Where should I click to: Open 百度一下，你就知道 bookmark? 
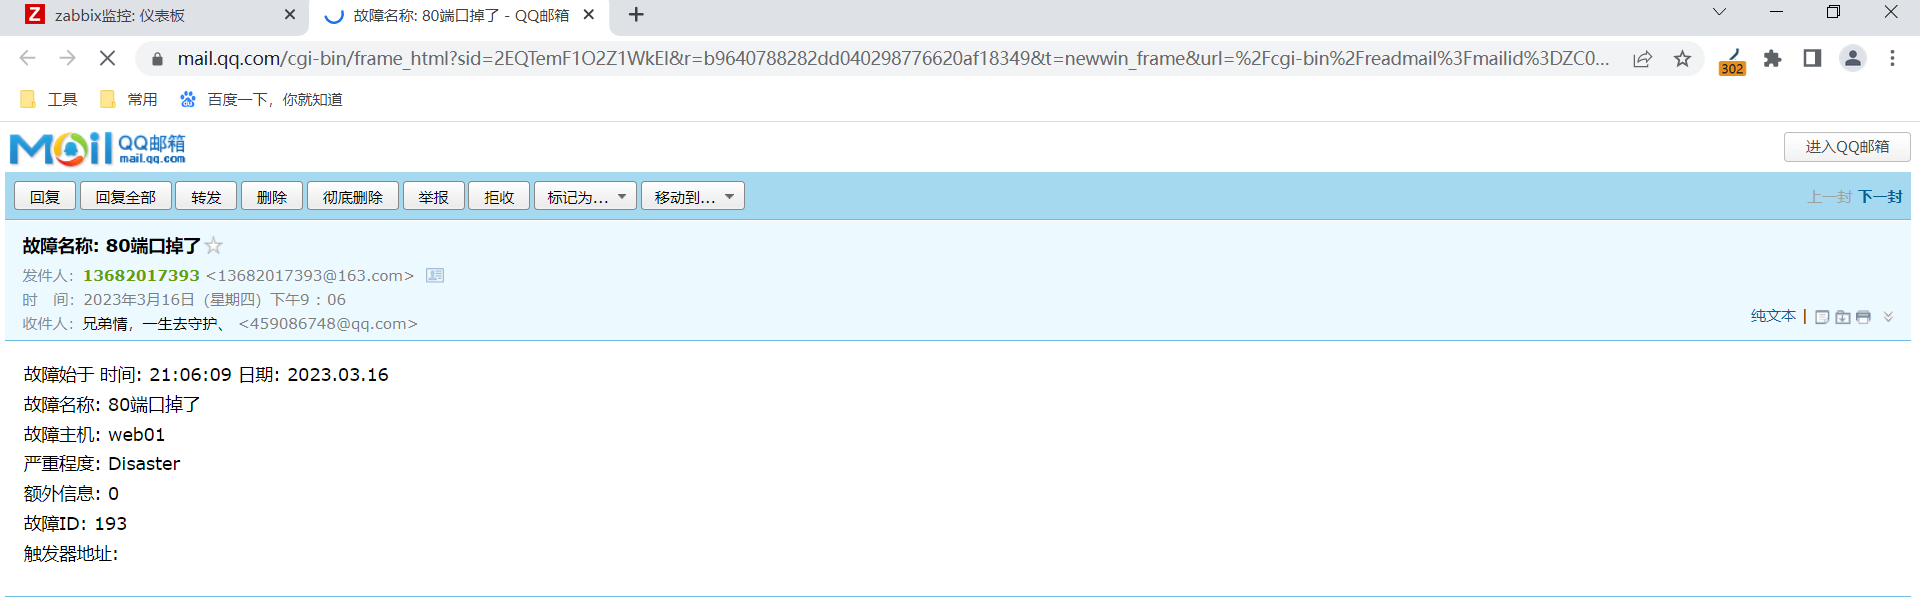coord(261,99)
